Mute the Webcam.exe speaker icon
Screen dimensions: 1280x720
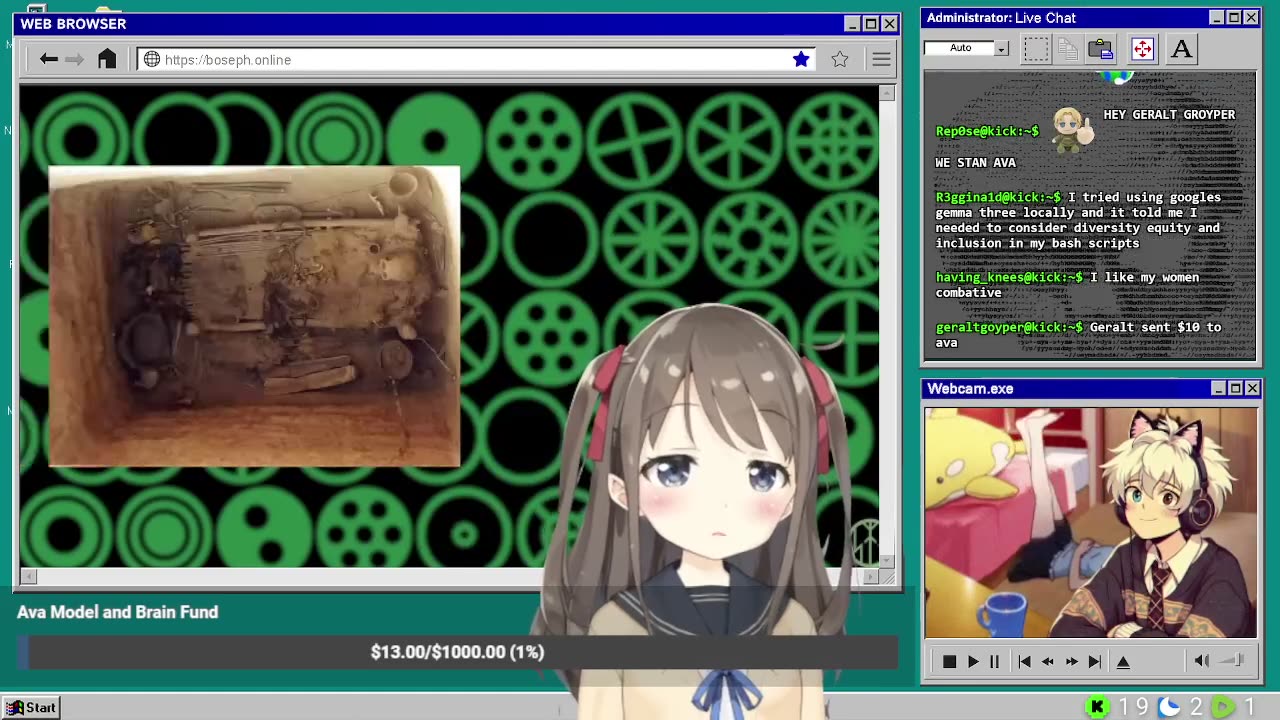tap(1201, 660)
